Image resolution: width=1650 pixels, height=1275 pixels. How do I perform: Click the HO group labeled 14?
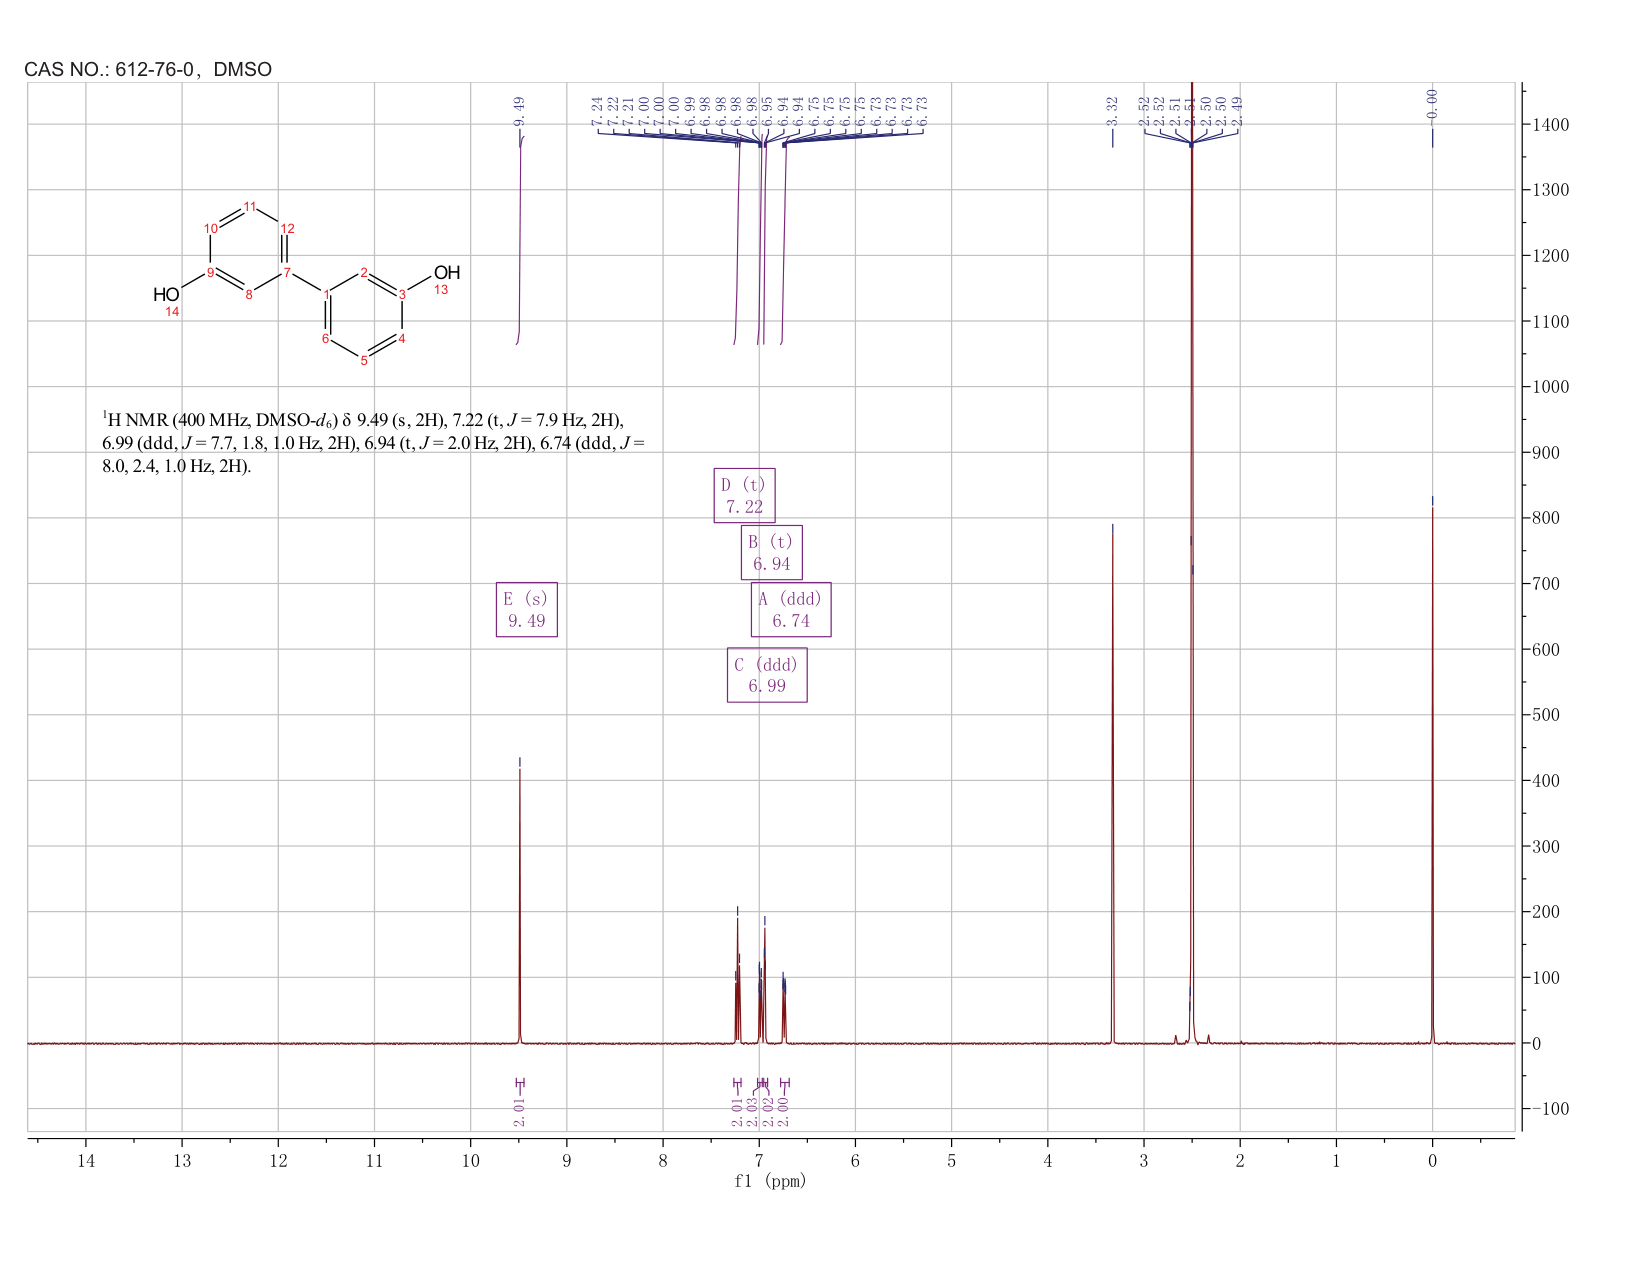(x=166, y=294)
